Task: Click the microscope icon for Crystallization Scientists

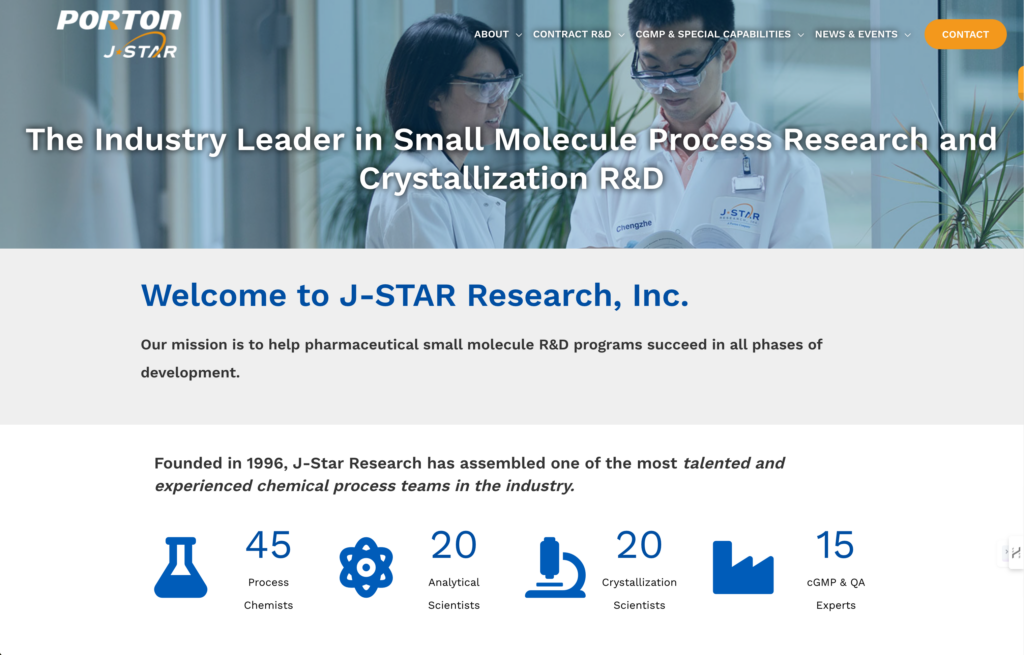Action: tap(555, 567)
